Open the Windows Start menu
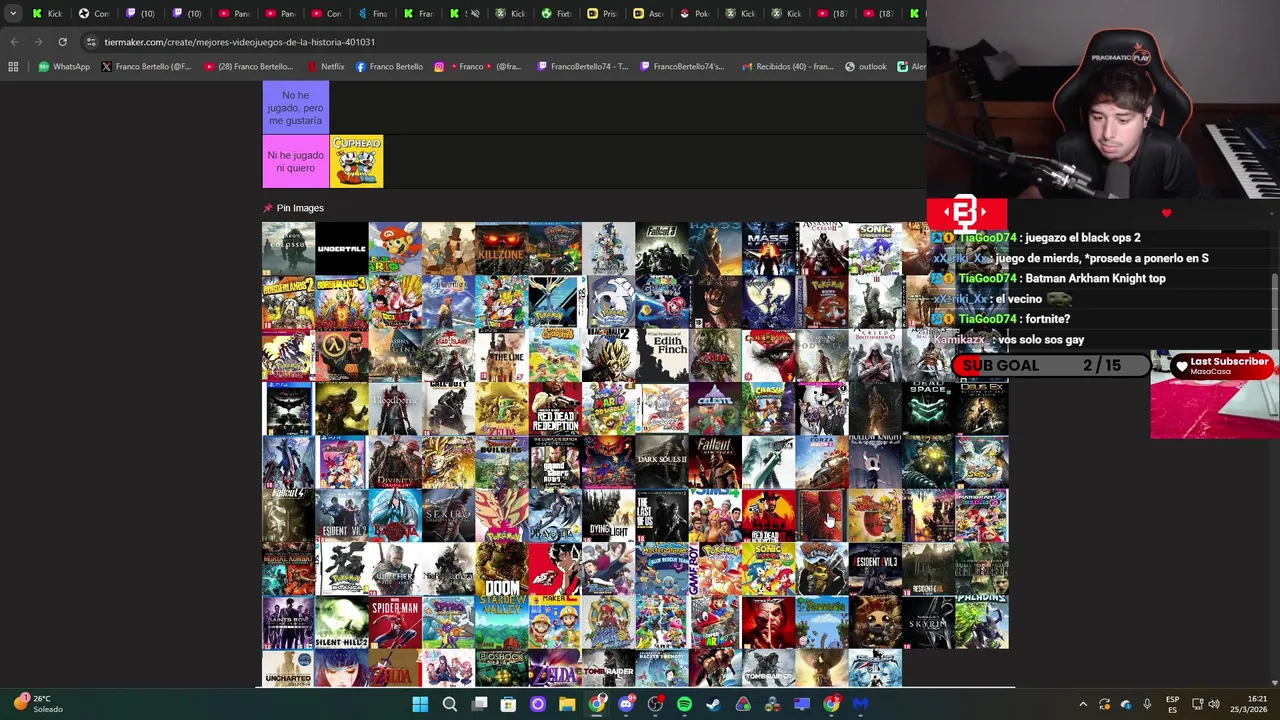The width and height of the screenshot is (1280, 720). [x=420, y=704]
